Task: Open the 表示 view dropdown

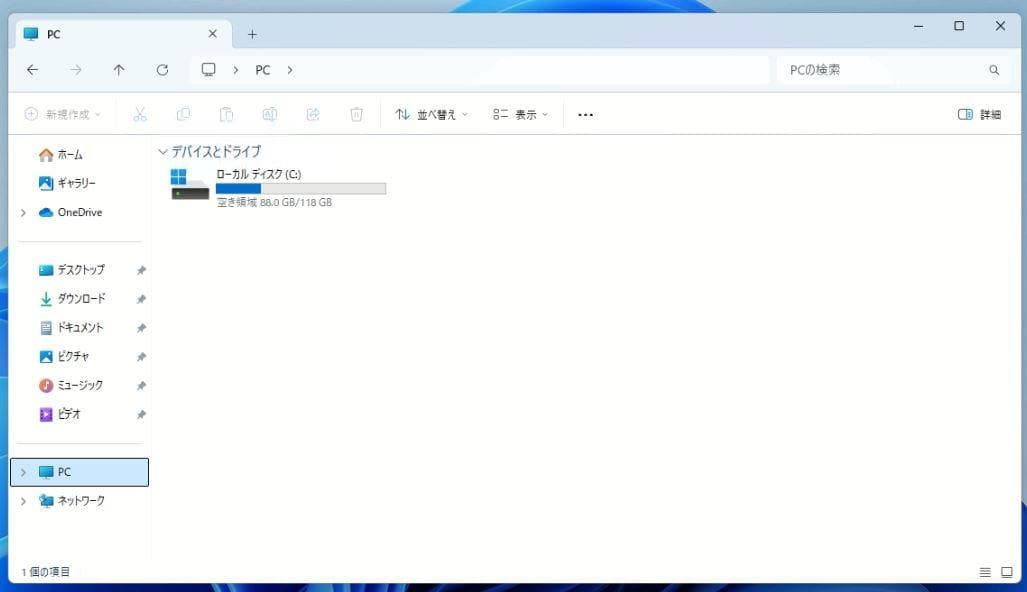Action: tap(520, 115)
